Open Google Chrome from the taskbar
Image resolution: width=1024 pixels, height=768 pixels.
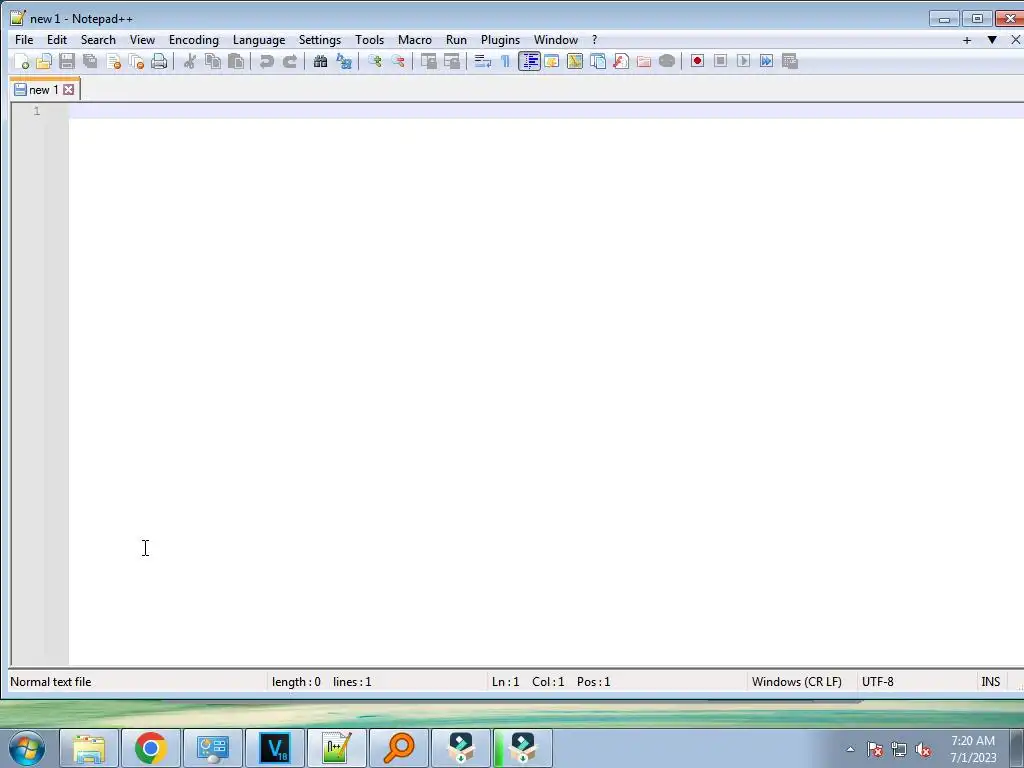coord(151,748)
